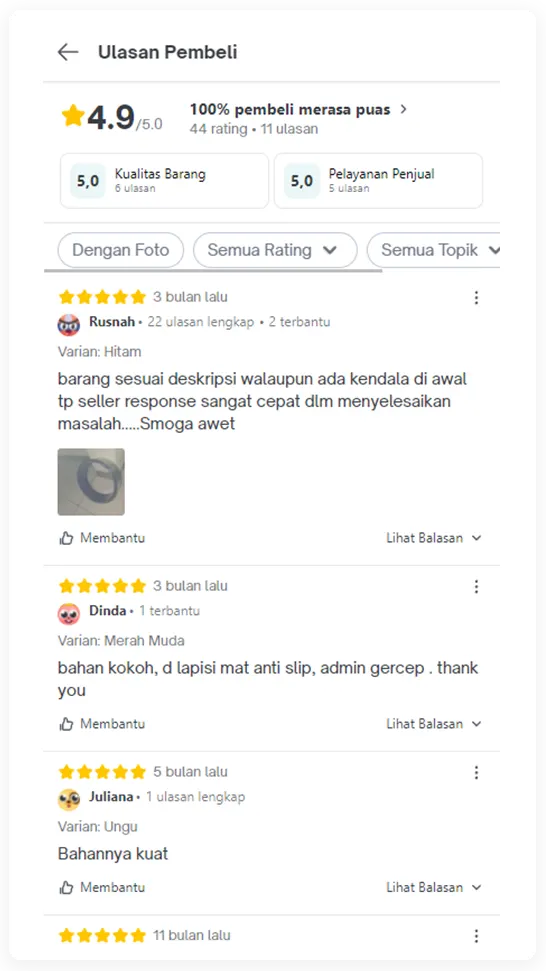Click the horizontal scrollbar under the filter chips
The width and height of the screenshot is (546, 971).
coord(213,270)
